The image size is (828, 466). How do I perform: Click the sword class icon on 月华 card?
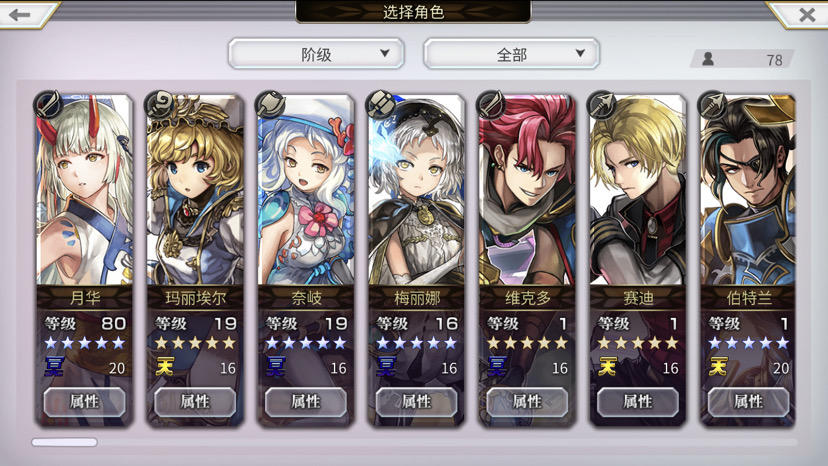pos(48,104)
